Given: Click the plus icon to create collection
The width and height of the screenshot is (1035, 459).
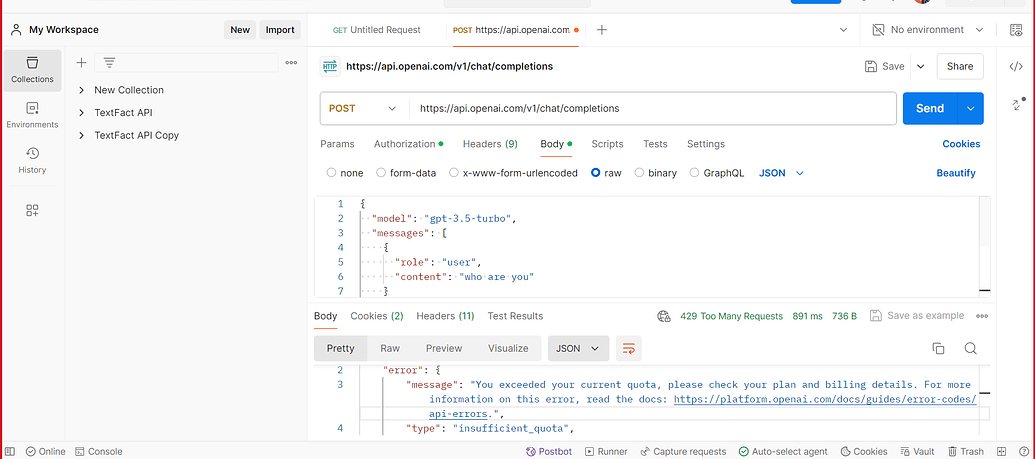Looking at the screenshot, I should (82, 62).
